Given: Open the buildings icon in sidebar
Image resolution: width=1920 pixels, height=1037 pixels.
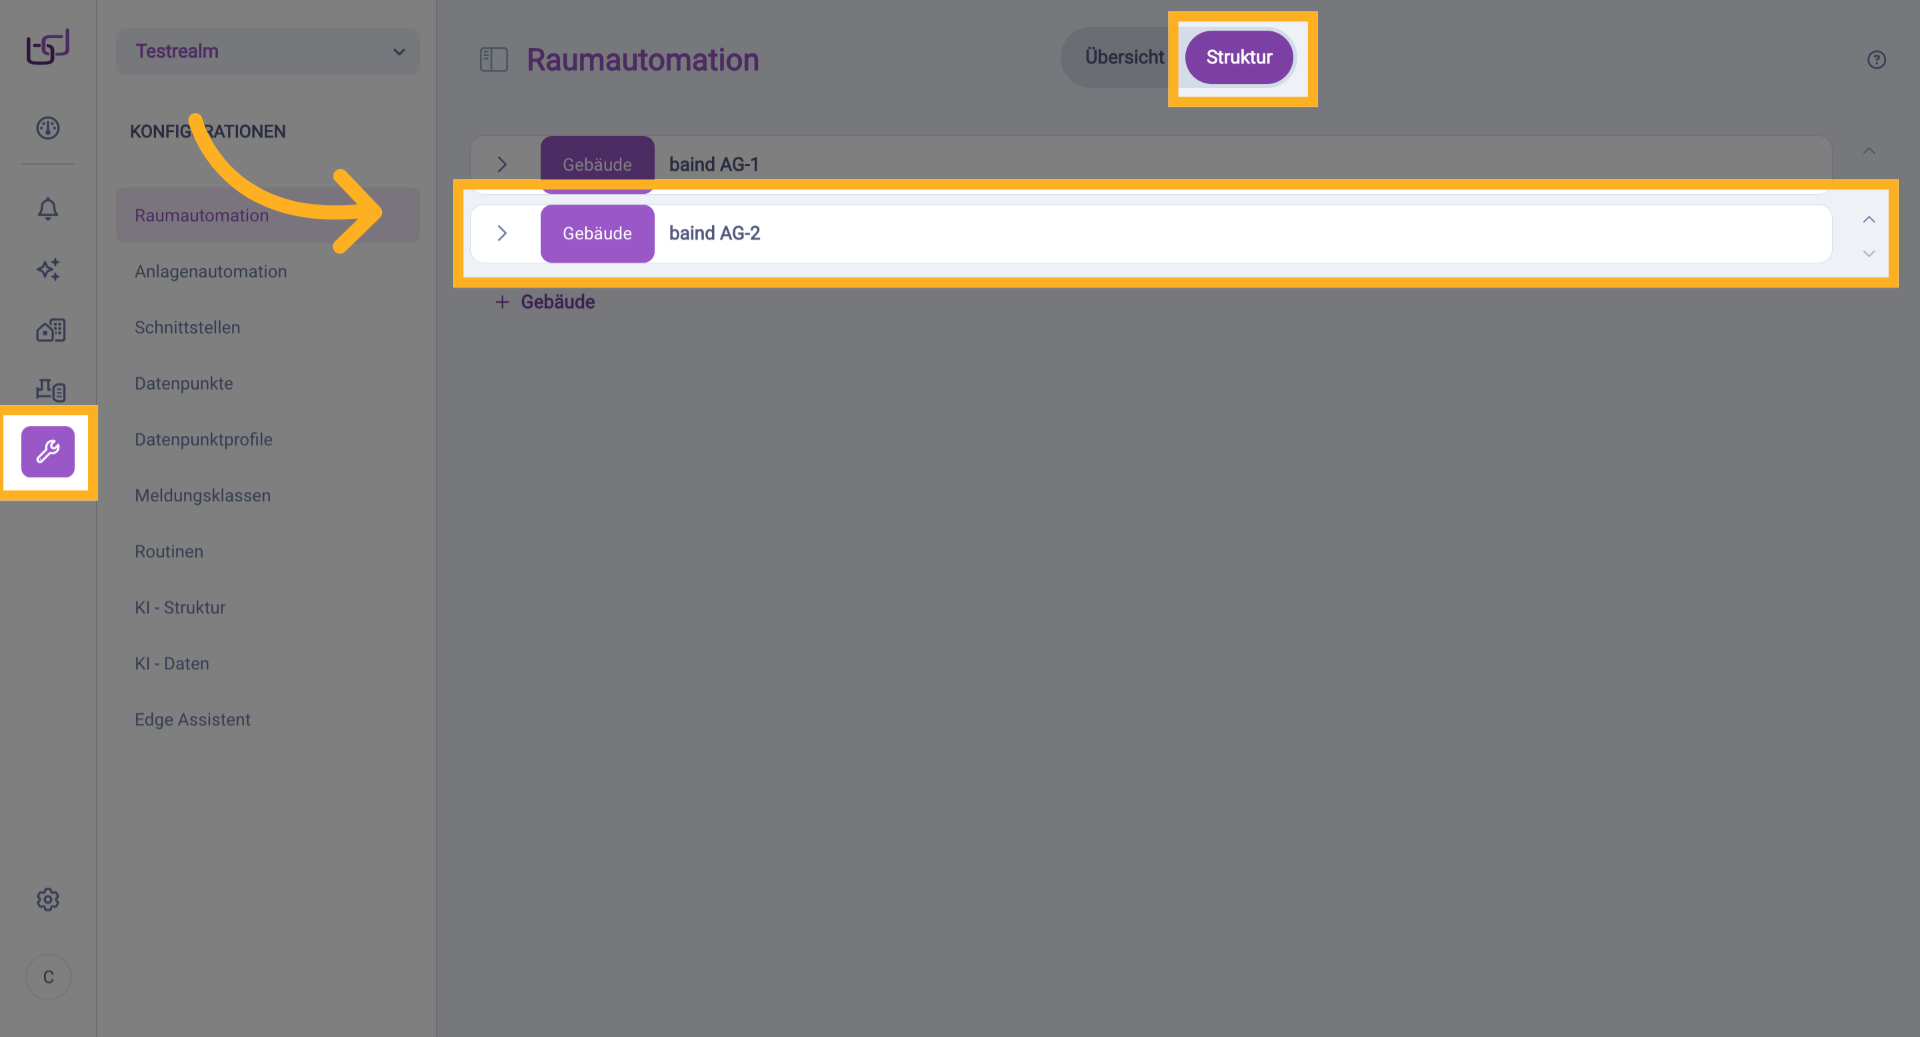Looking at the screenshot, I should point(50,330).
